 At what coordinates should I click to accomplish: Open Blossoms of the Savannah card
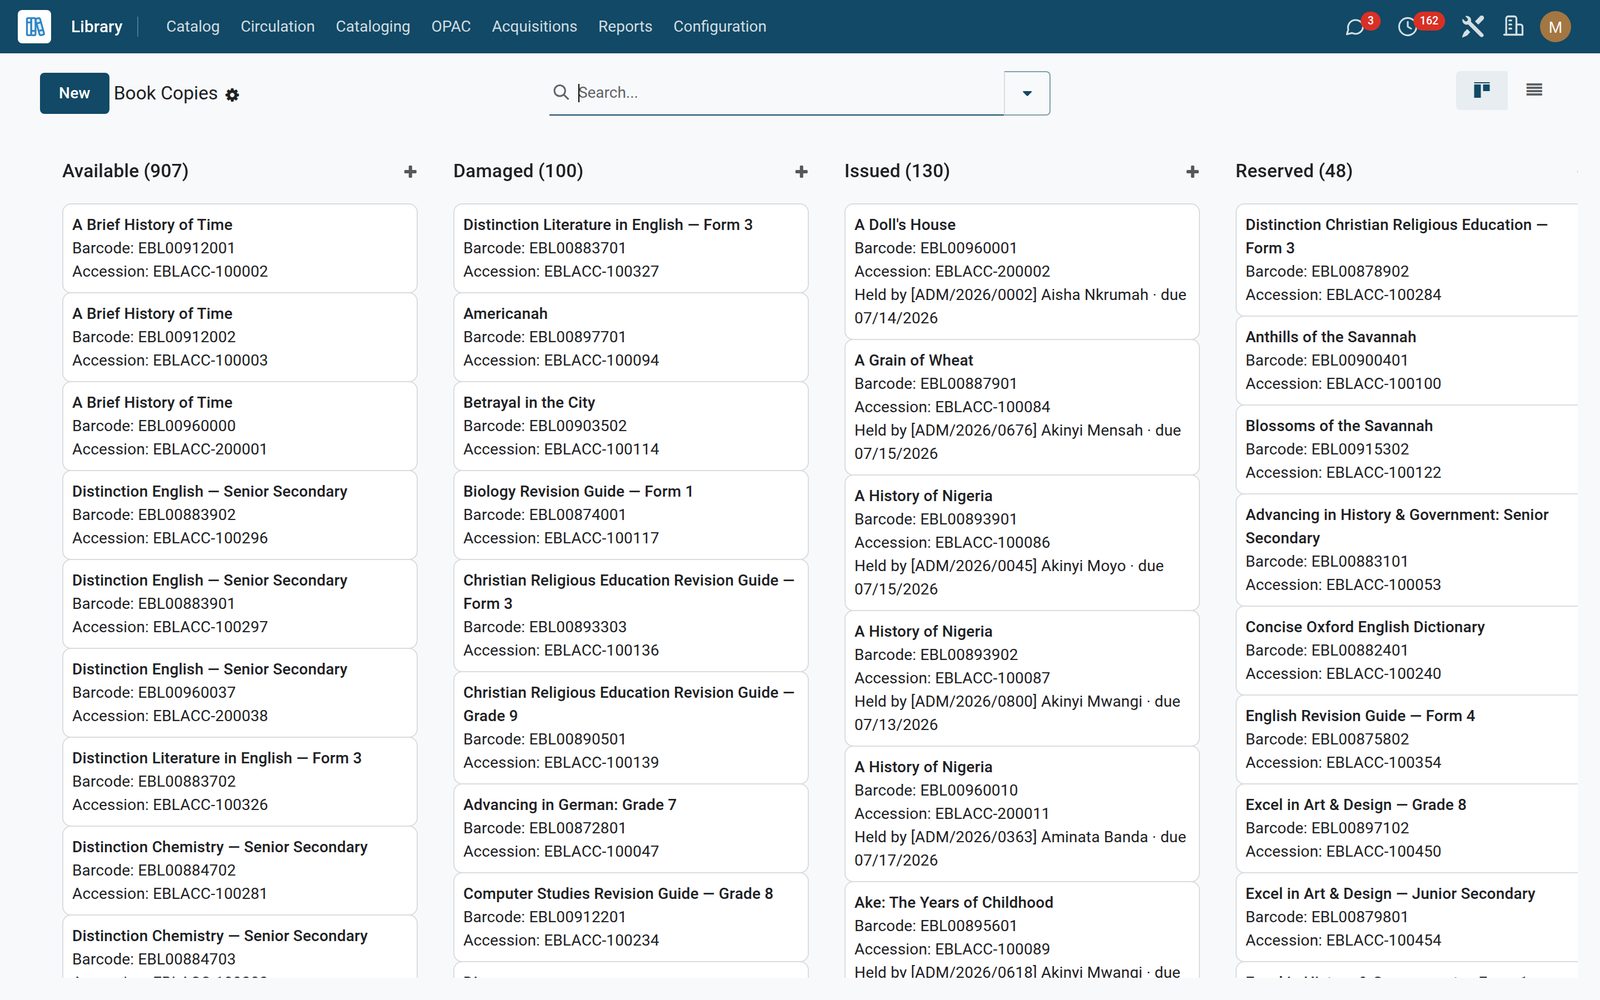(1408, 449)
